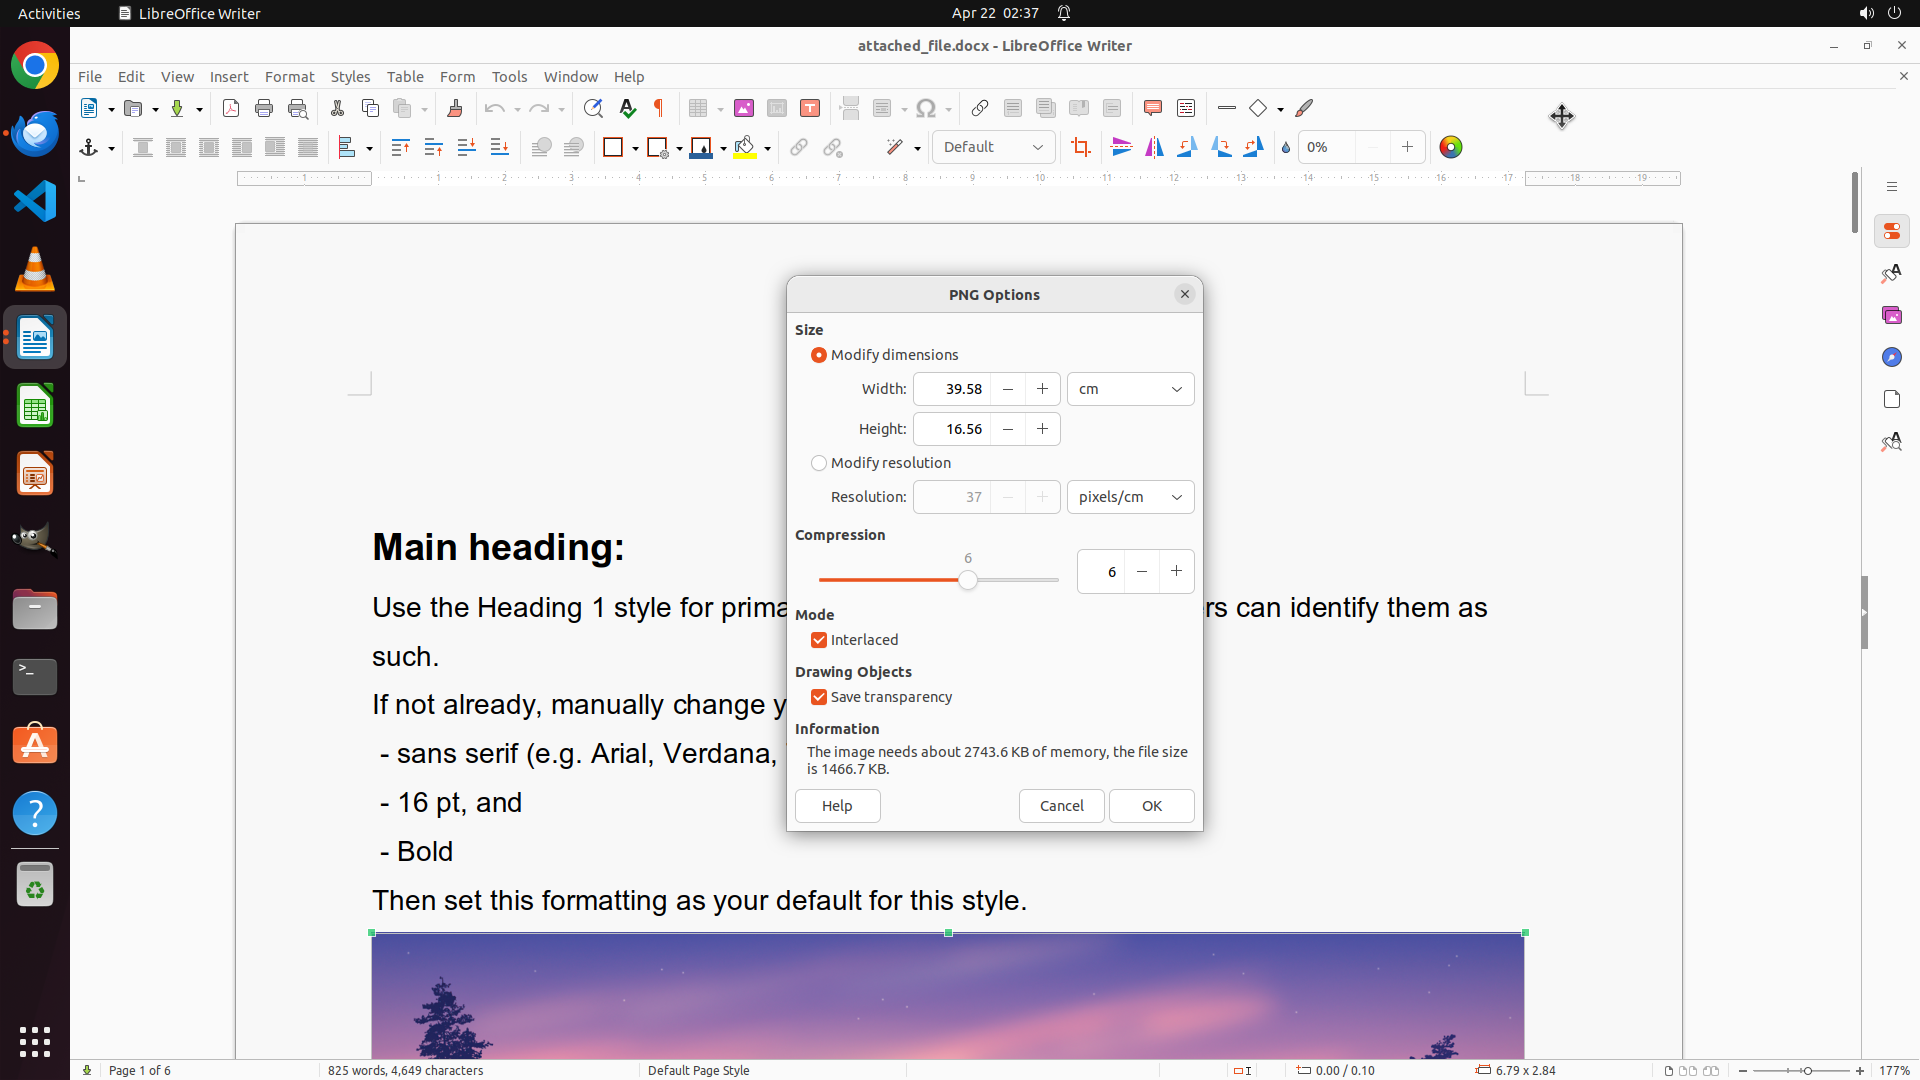Click the Export as PDF toolbar icon
The height and width of the screenshot is (1080, 1920).
tap(231, 108)
